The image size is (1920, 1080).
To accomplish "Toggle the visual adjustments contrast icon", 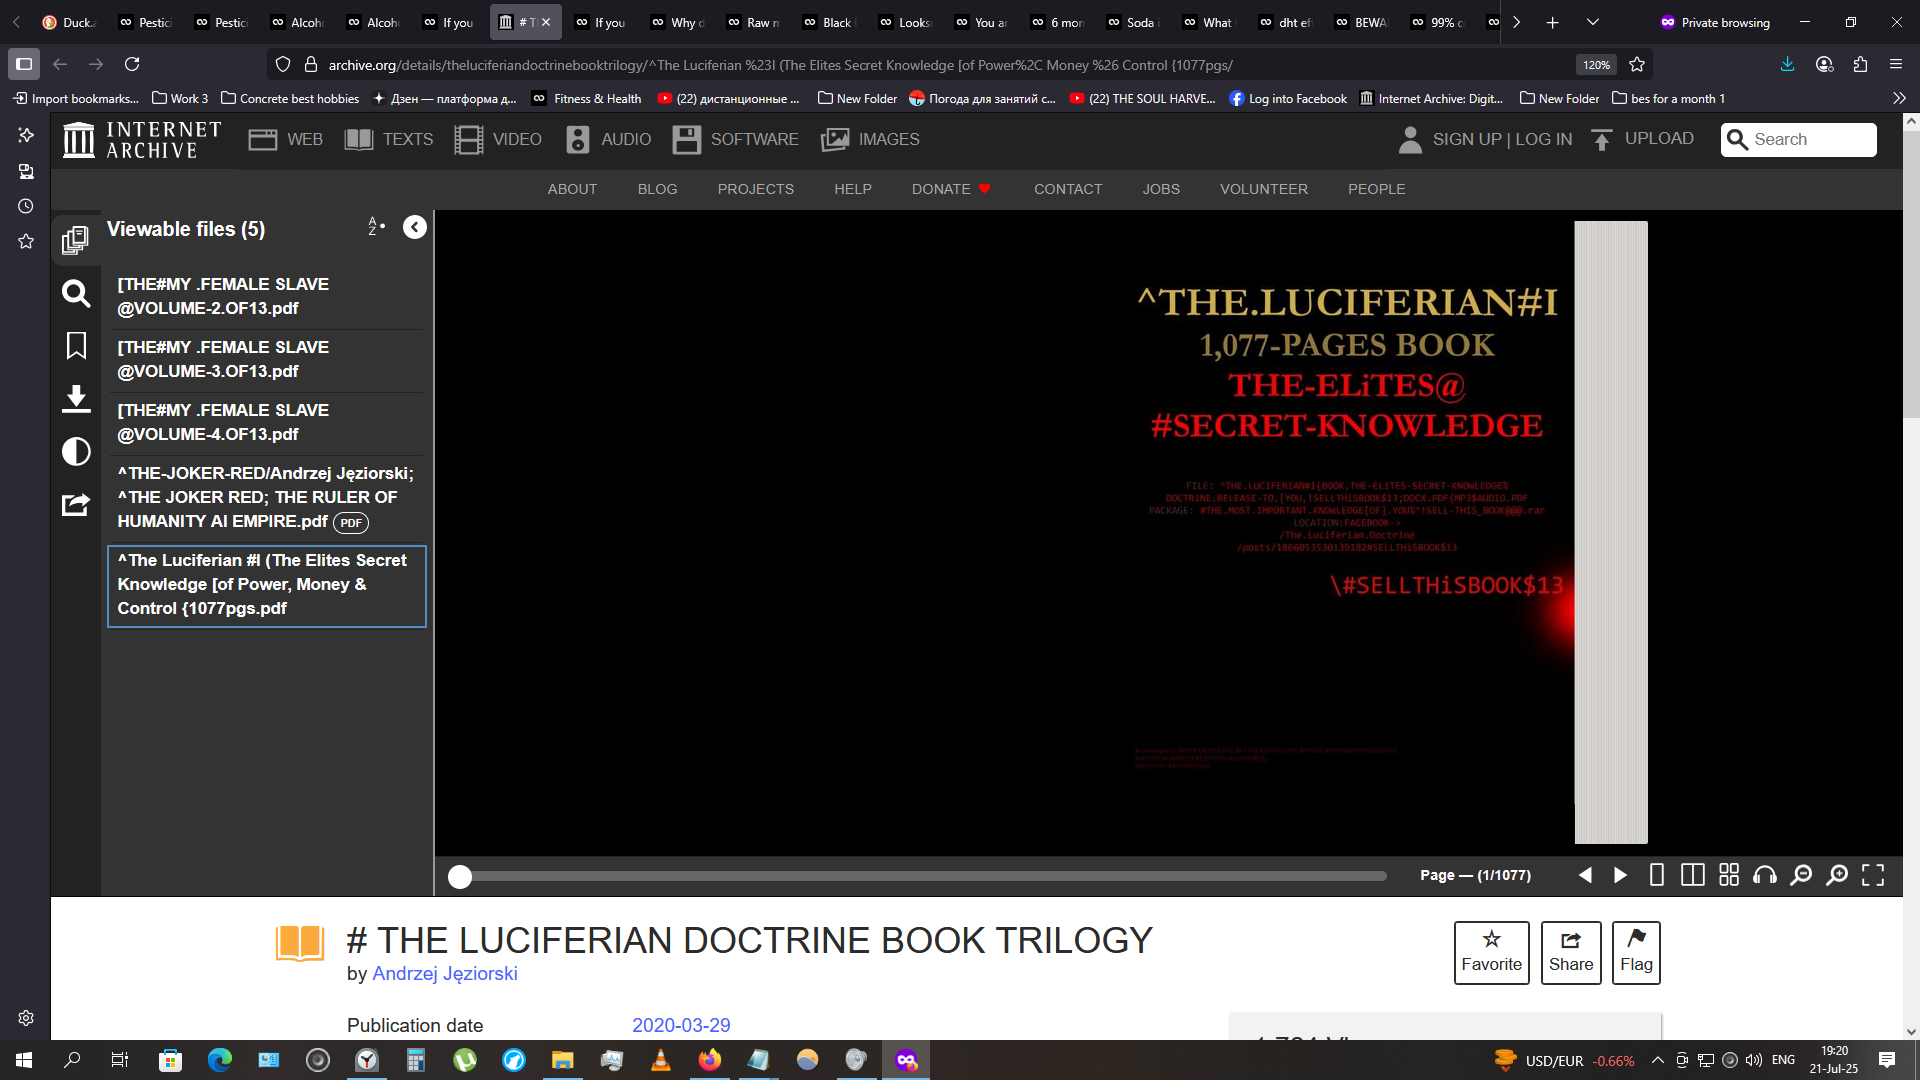I will click(x=76, y=452).
